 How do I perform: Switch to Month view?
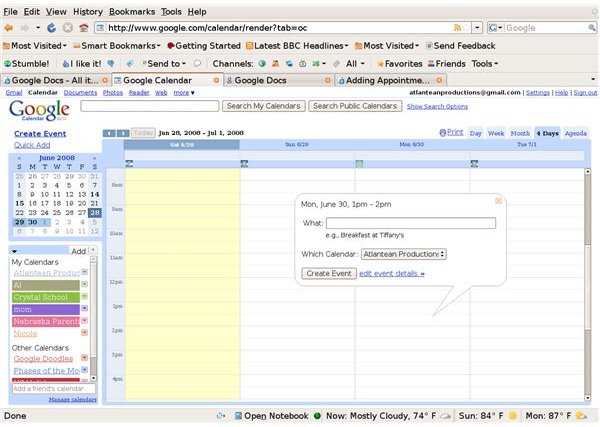coord(520,133)
